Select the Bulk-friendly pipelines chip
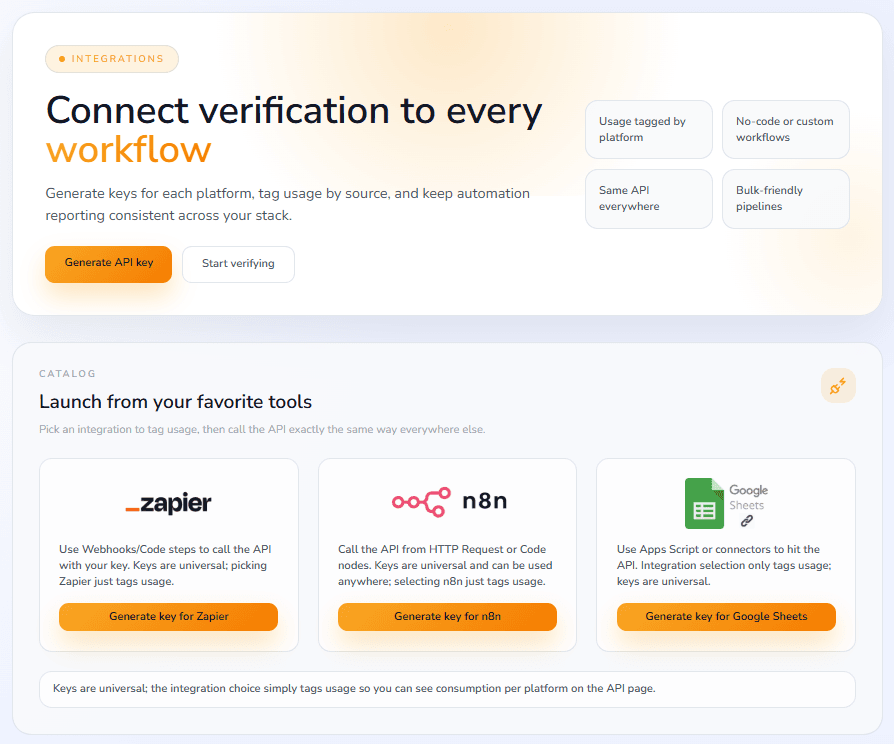Image resolution: width=894 pixels, height=744 pixels. click(786, 199)
